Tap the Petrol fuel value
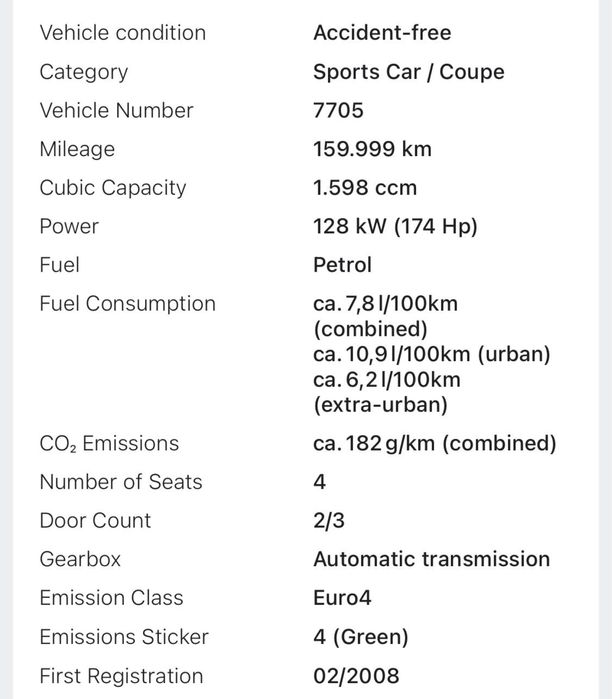The width and height of the screenshot is (612, 699). (x=342, y=265)
